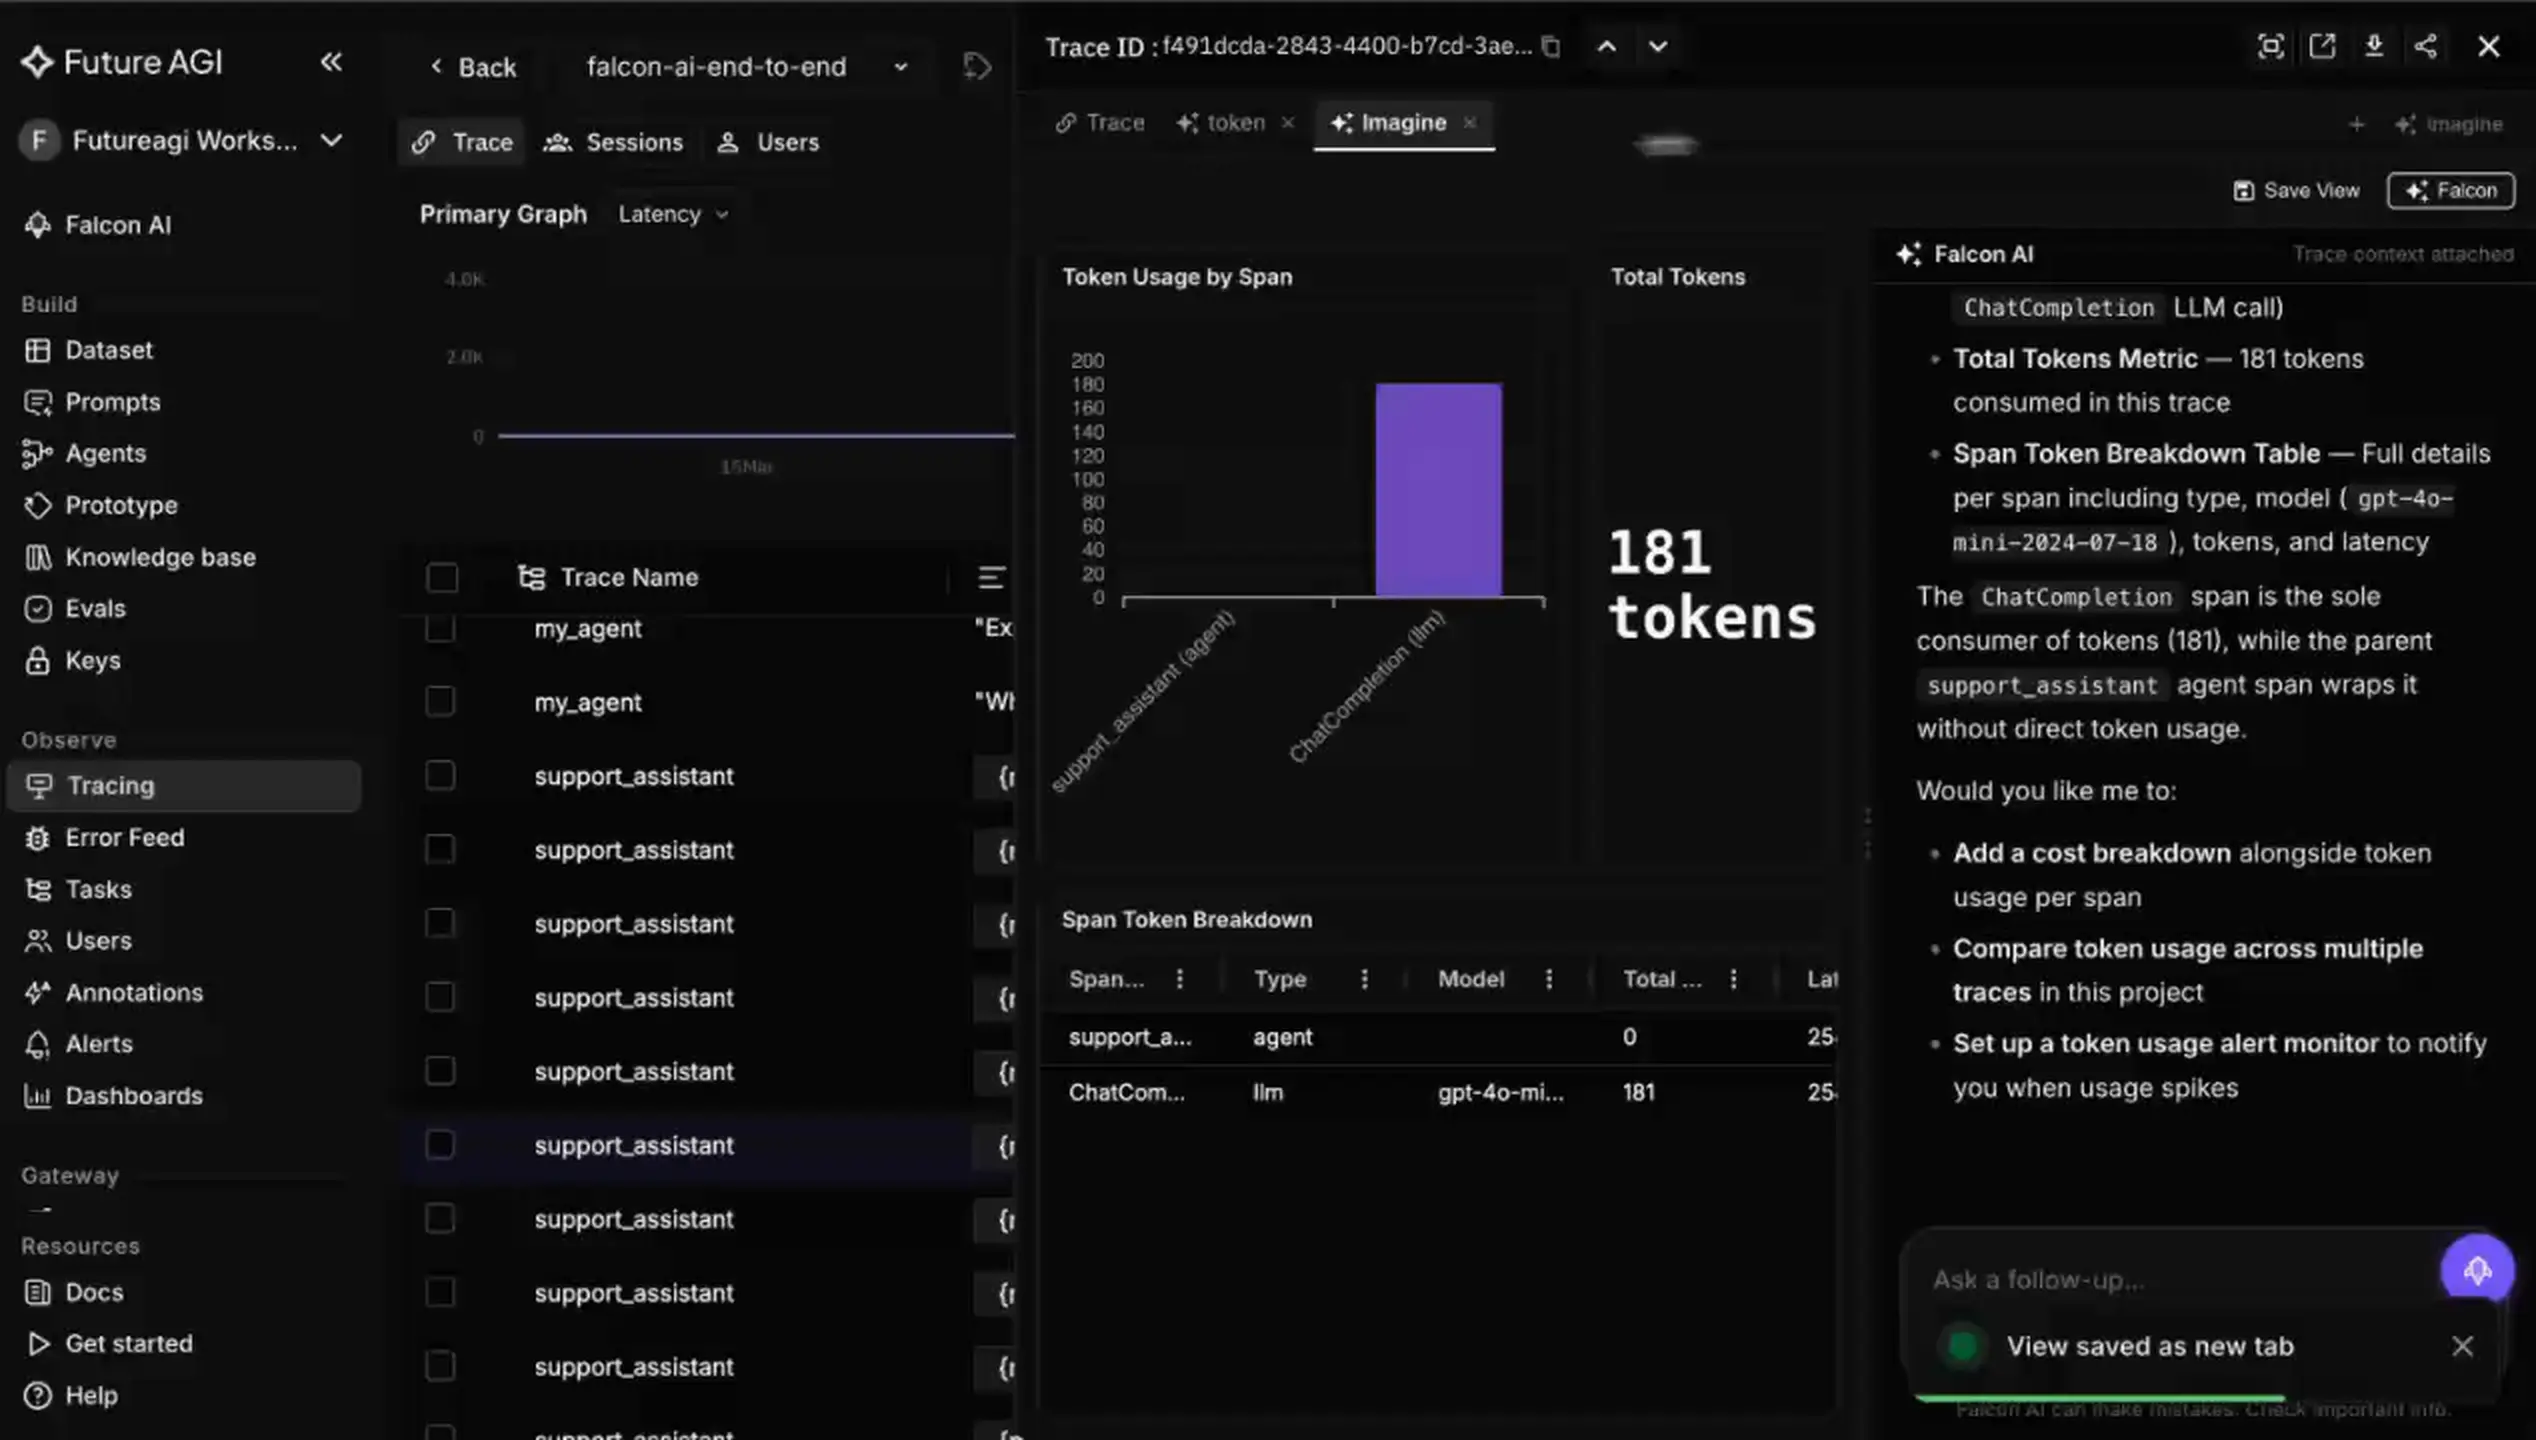Open Falcon AI in the sidebar

98,225
